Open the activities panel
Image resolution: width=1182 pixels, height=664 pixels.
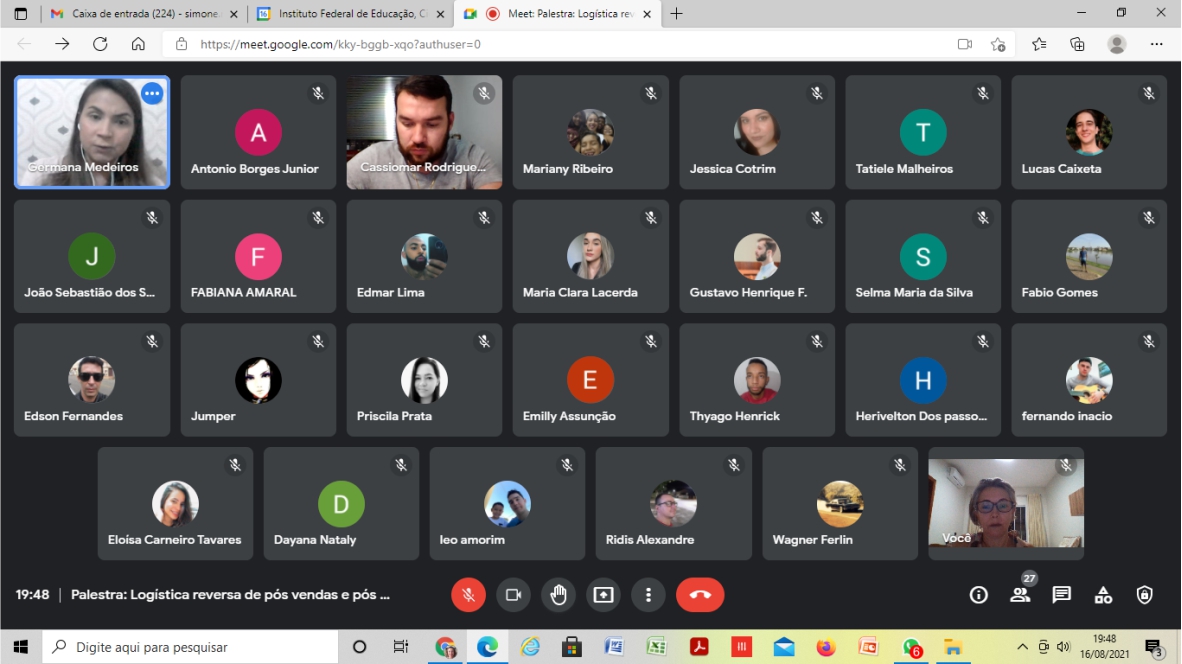pos(1103,595)
